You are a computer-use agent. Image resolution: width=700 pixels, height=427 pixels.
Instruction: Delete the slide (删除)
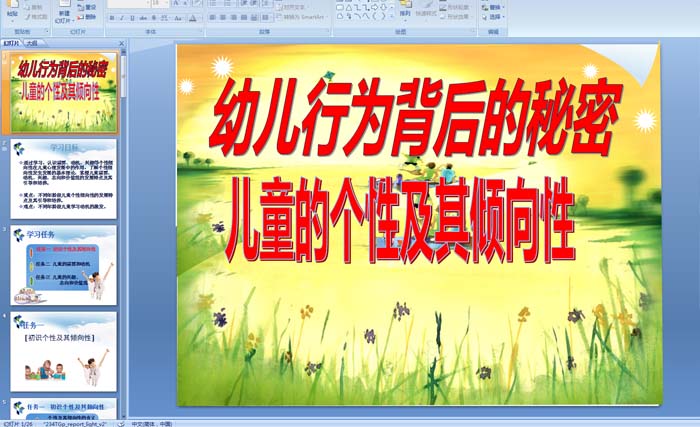tap(87, 17)
